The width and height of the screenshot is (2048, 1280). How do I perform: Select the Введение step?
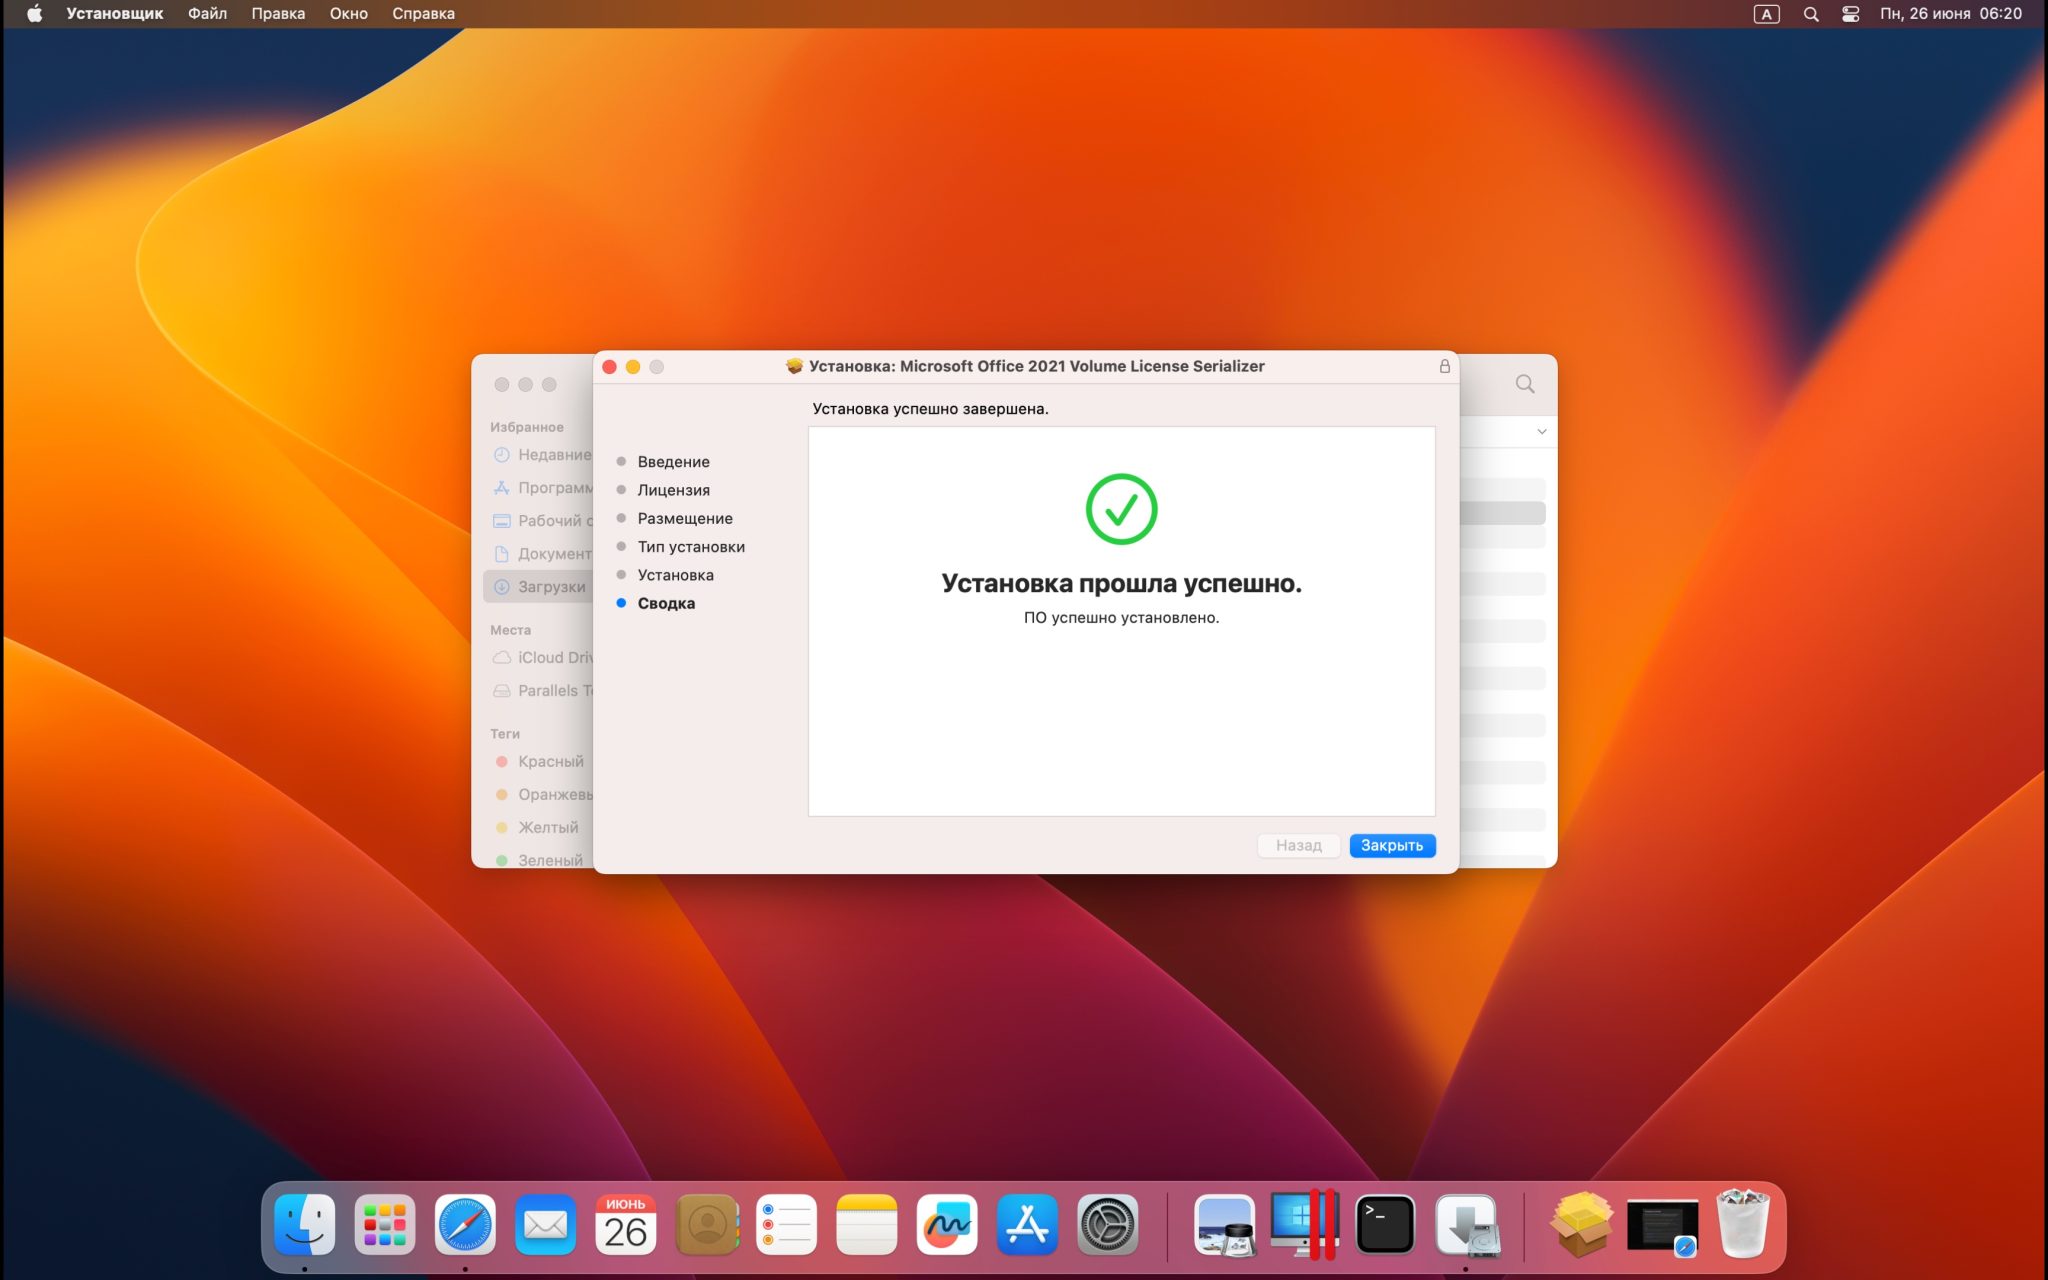(x=673, y=461)
